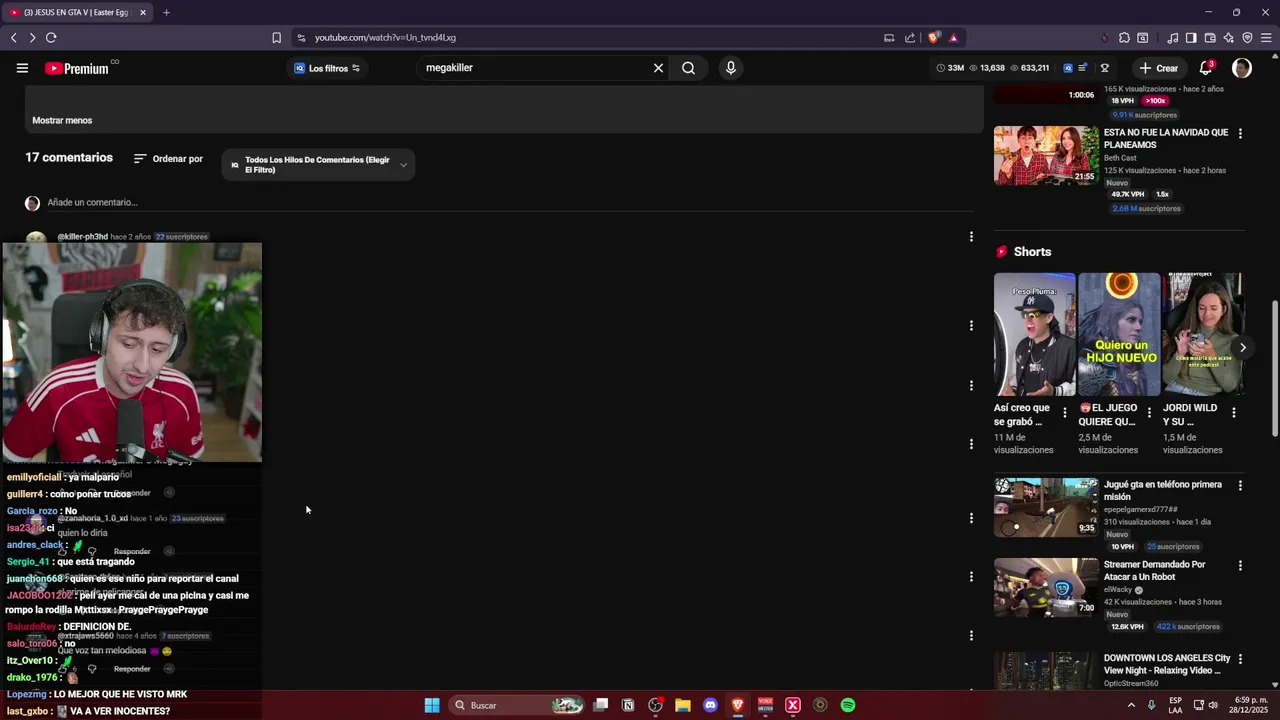
Task: Run search with the magnifier button
Action: [688, 68]
